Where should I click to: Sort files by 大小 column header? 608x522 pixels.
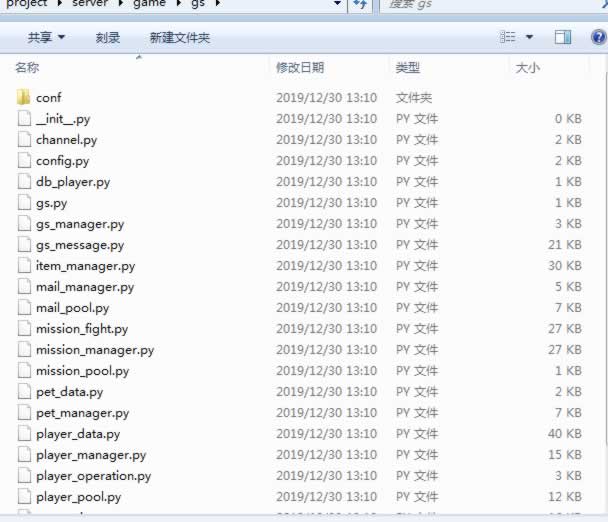[x=527, y=68]
